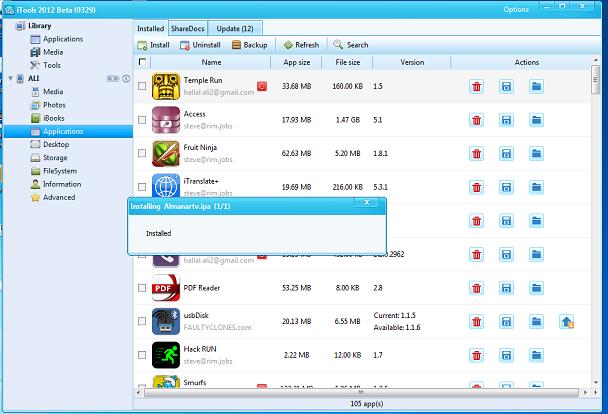
Task: Back up iTranslate+ with disk icon
Action: [506, 187]
